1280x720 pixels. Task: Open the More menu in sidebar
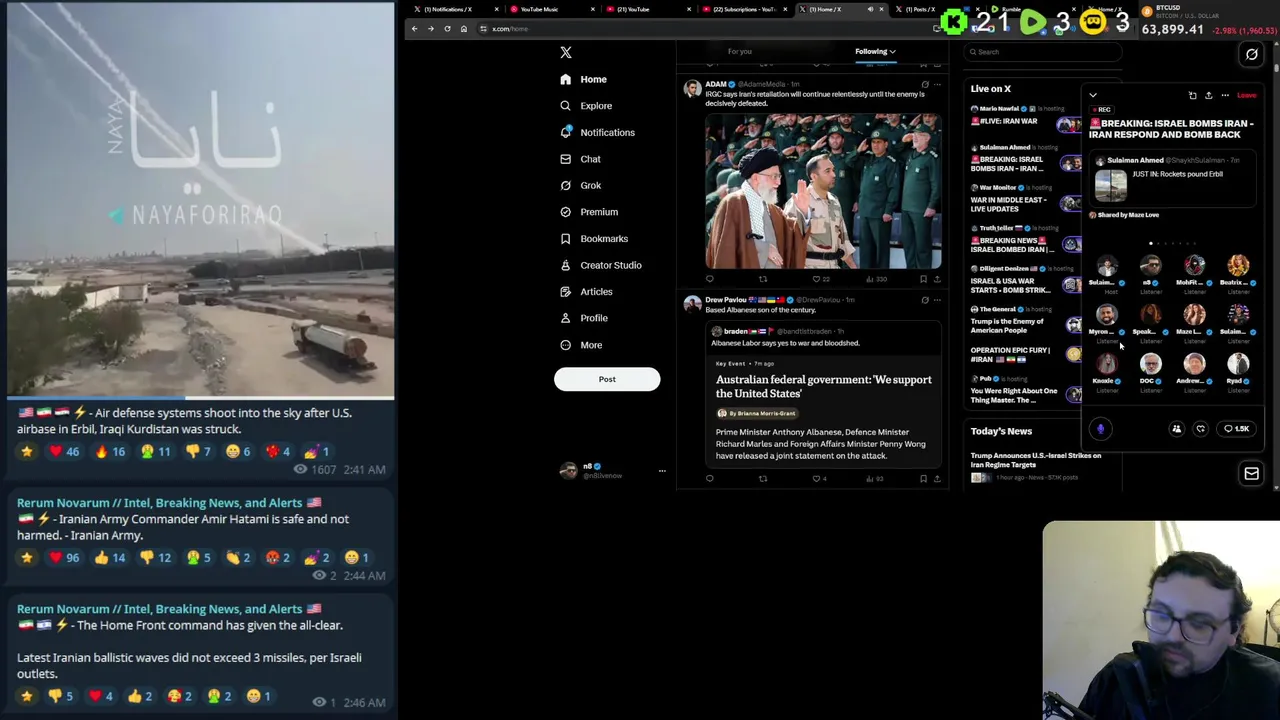point(581,345)
